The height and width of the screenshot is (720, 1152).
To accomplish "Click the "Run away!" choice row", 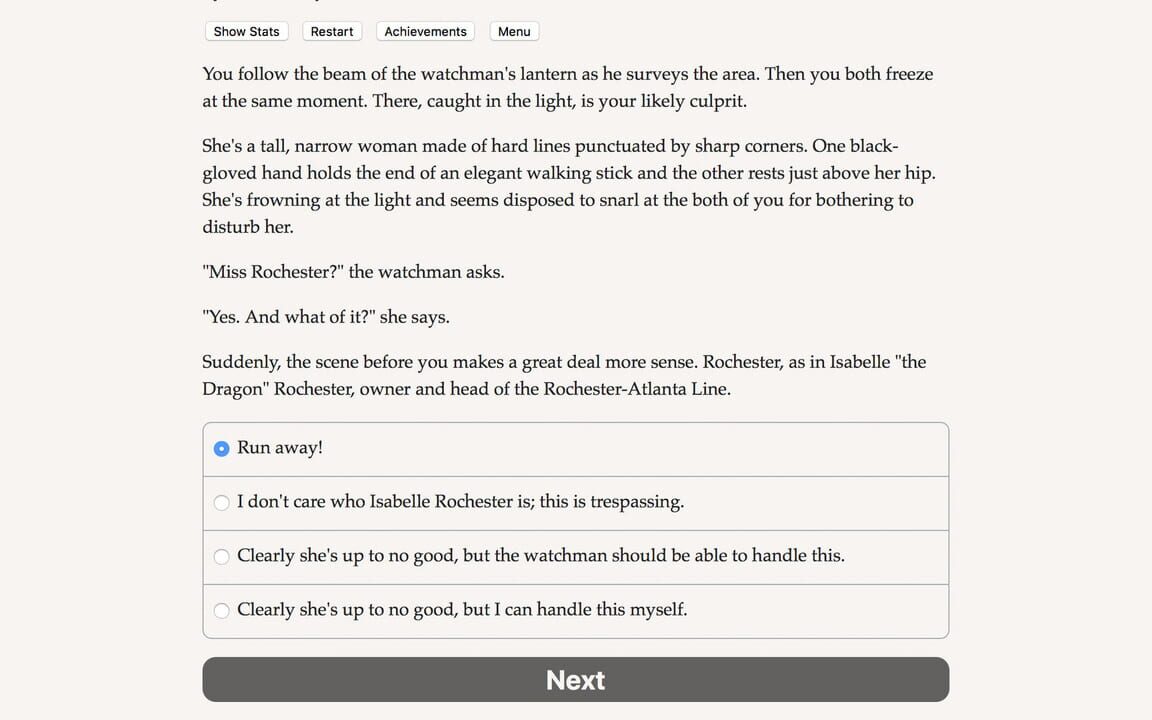I will point(575,448).
